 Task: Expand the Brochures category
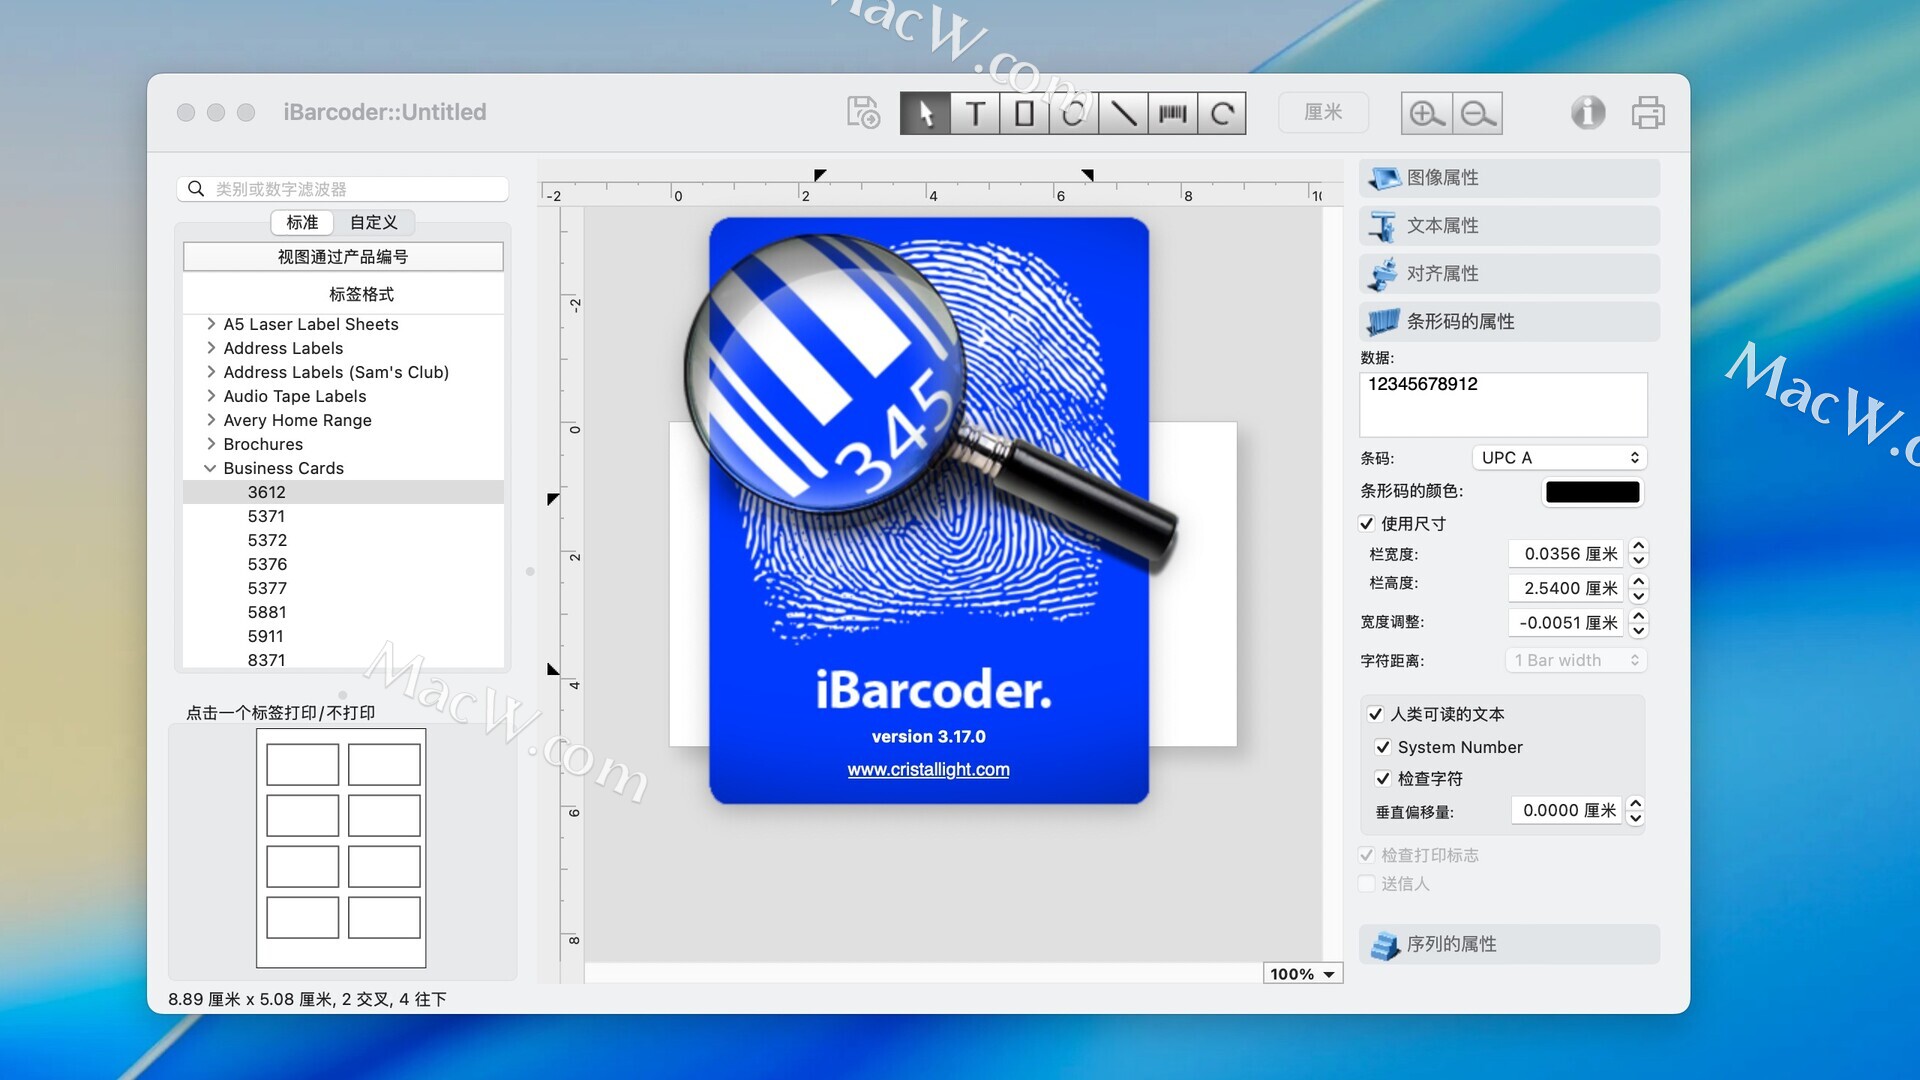pos(211,444)
